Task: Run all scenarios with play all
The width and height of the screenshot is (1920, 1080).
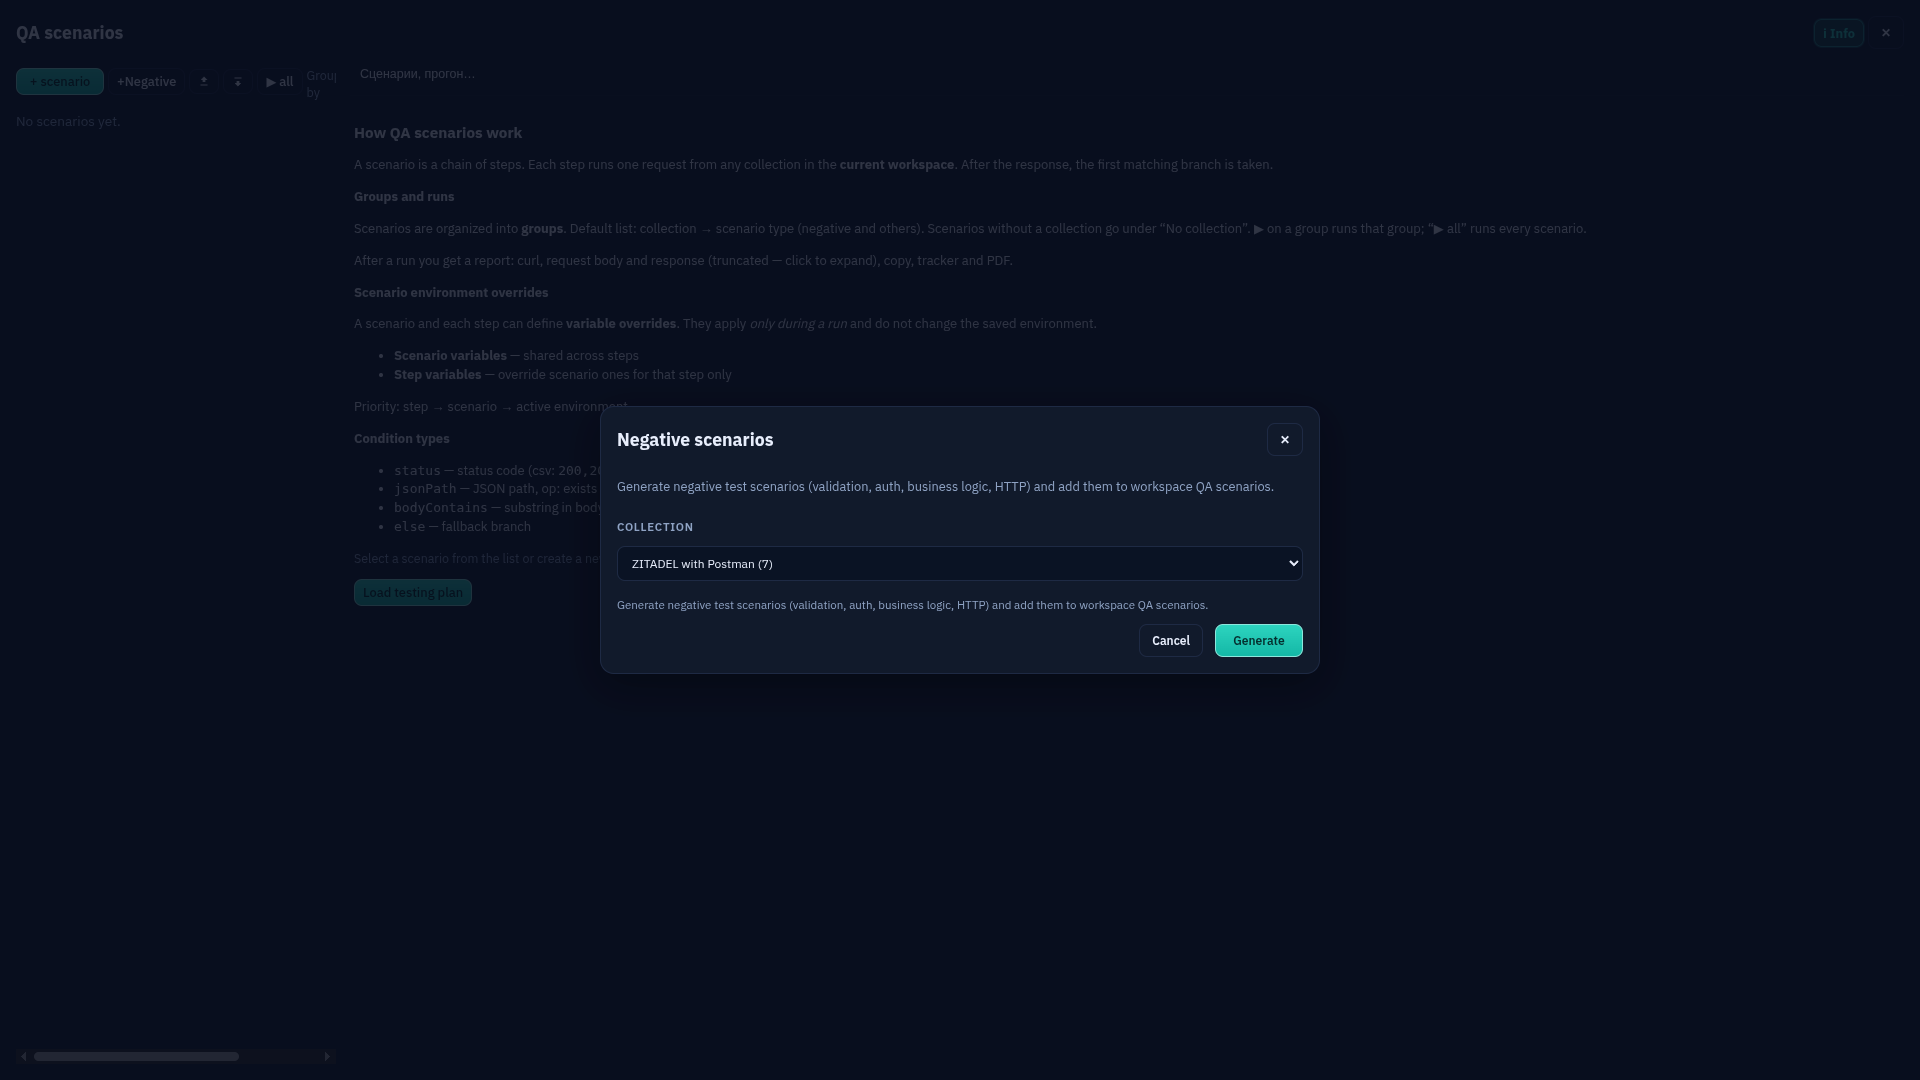Action: pyautogui.click(x=280, y=82)
